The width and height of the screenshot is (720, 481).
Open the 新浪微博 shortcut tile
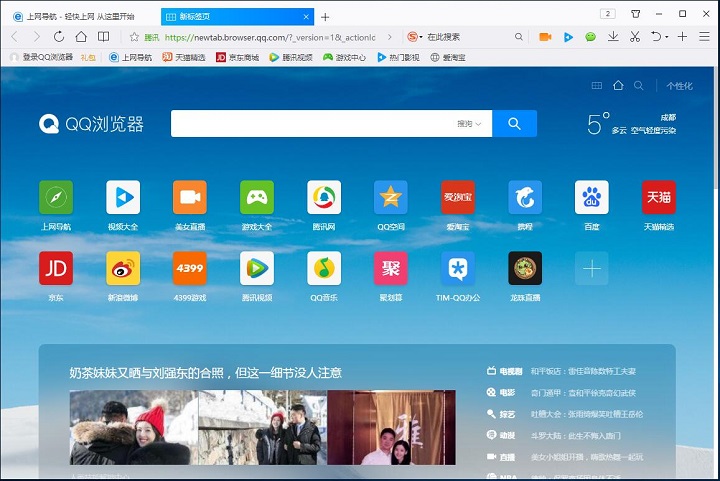pos(123,268)
